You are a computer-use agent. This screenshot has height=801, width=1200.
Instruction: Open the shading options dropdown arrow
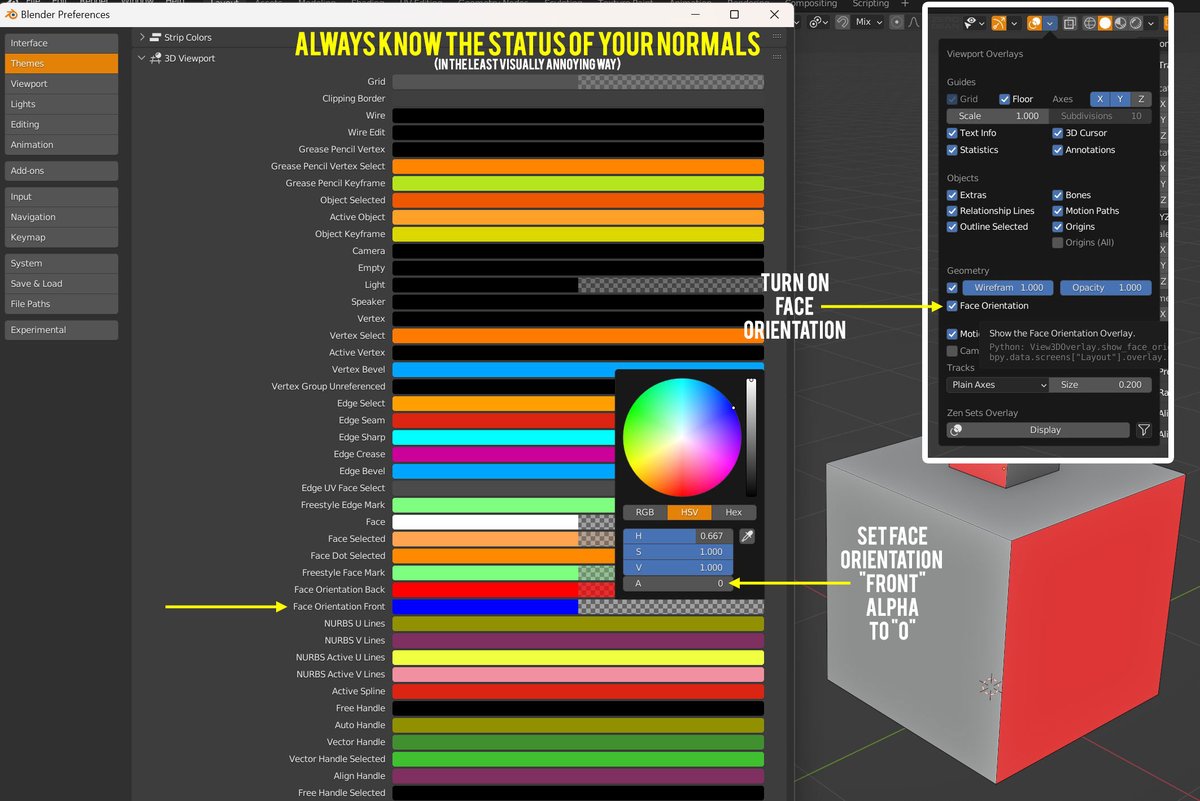[x=1151, y=23]
